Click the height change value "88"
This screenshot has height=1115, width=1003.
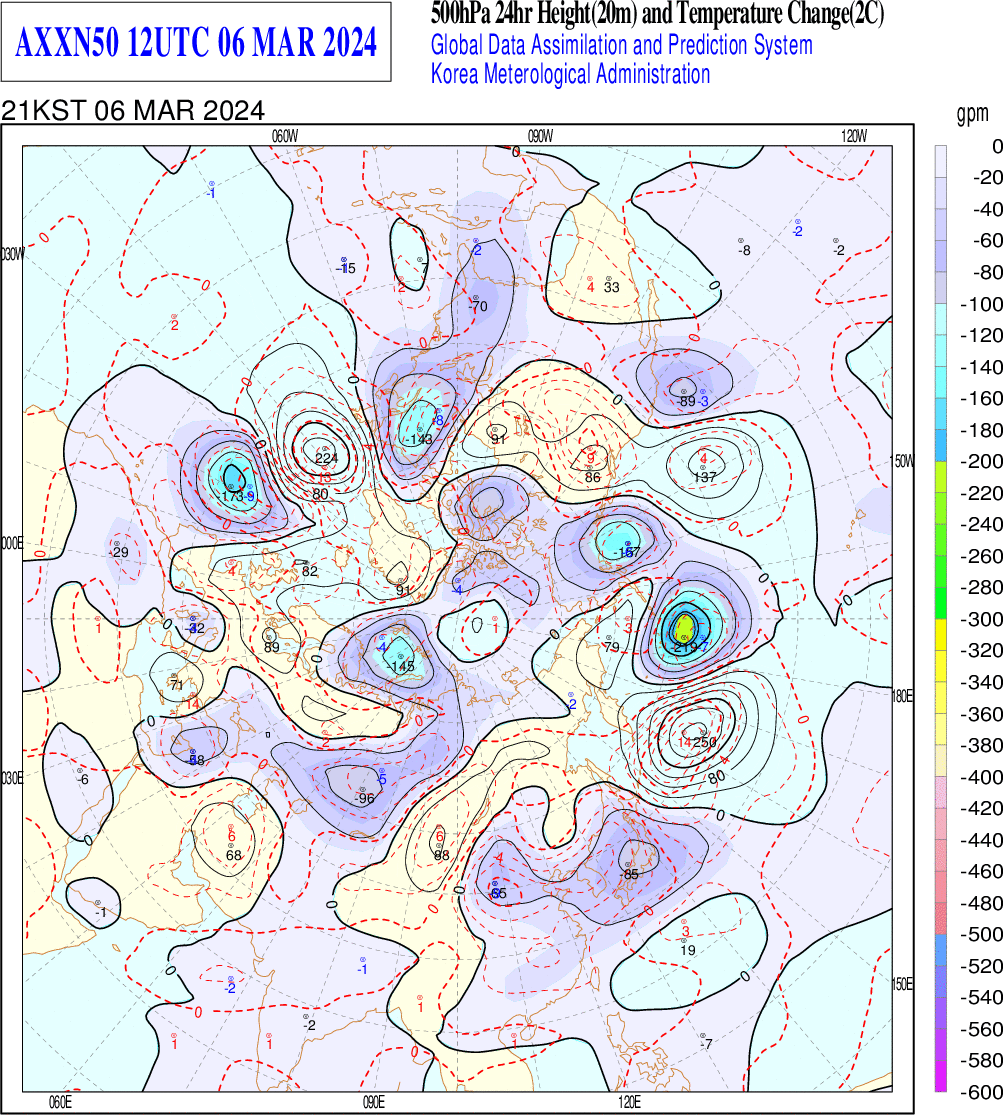(442, 855)
